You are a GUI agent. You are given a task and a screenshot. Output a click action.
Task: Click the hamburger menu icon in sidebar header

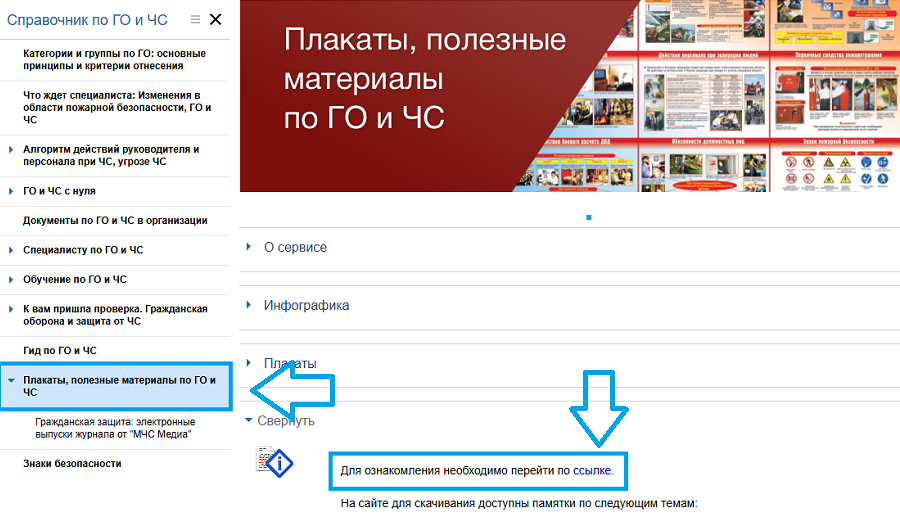(195, 19)
